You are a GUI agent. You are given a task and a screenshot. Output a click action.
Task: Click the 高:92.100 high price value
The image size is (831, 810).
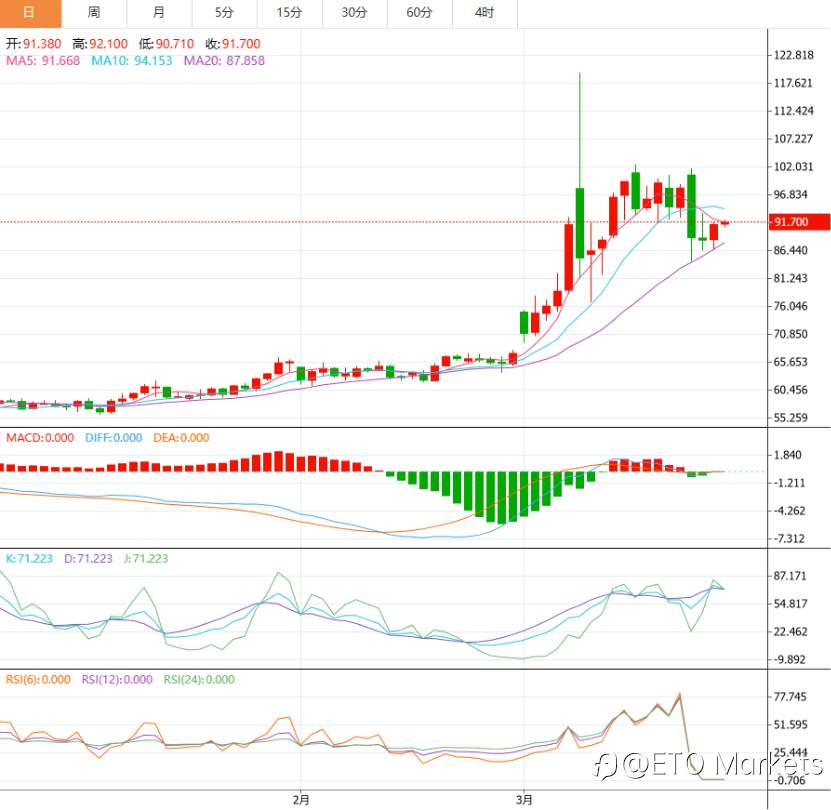click(100, 44)
